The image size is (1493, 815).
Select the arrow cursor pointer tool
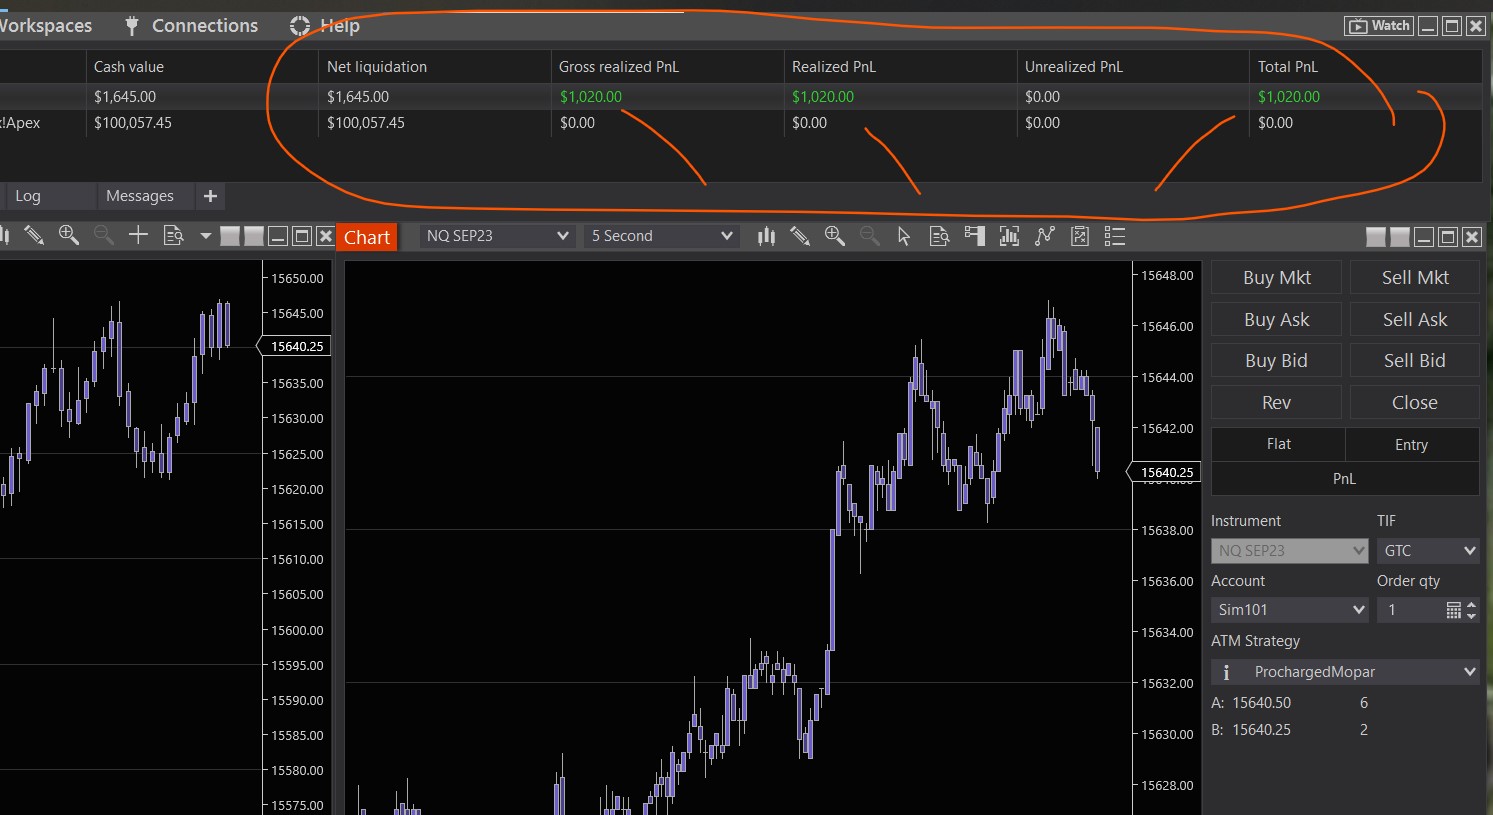[x=904, y=236]
